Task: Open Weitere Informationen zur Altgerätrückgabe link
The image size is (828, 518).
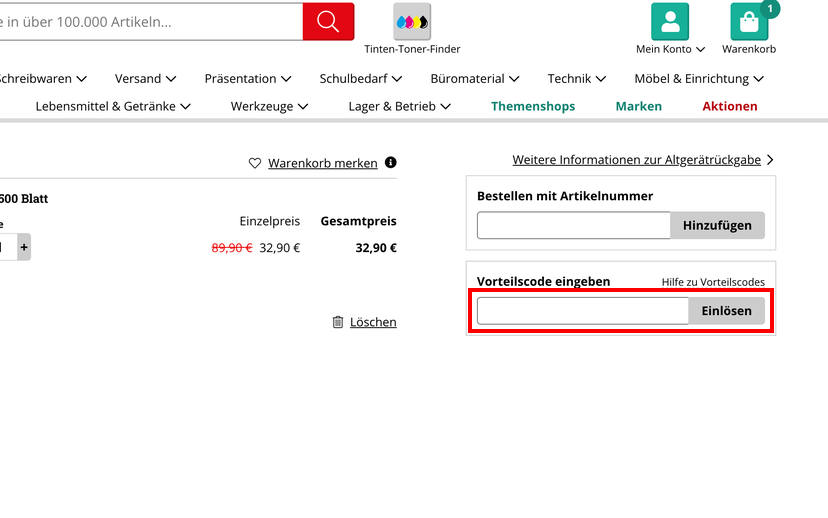Action: coord(636,160)
